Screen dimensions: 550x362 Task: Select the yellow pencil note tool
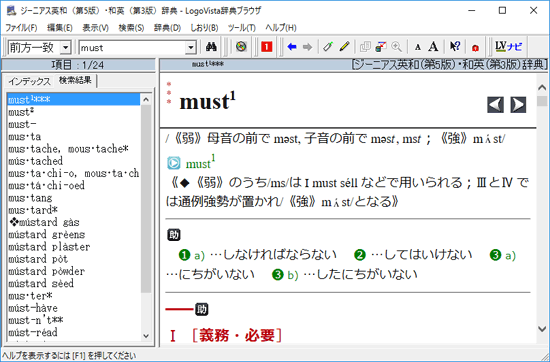344,47
